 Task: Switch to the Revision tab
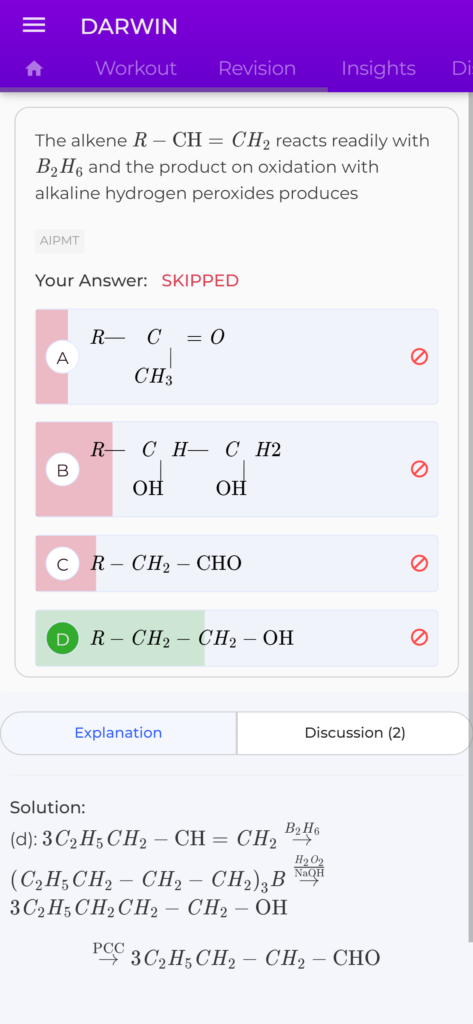(257, 69)
